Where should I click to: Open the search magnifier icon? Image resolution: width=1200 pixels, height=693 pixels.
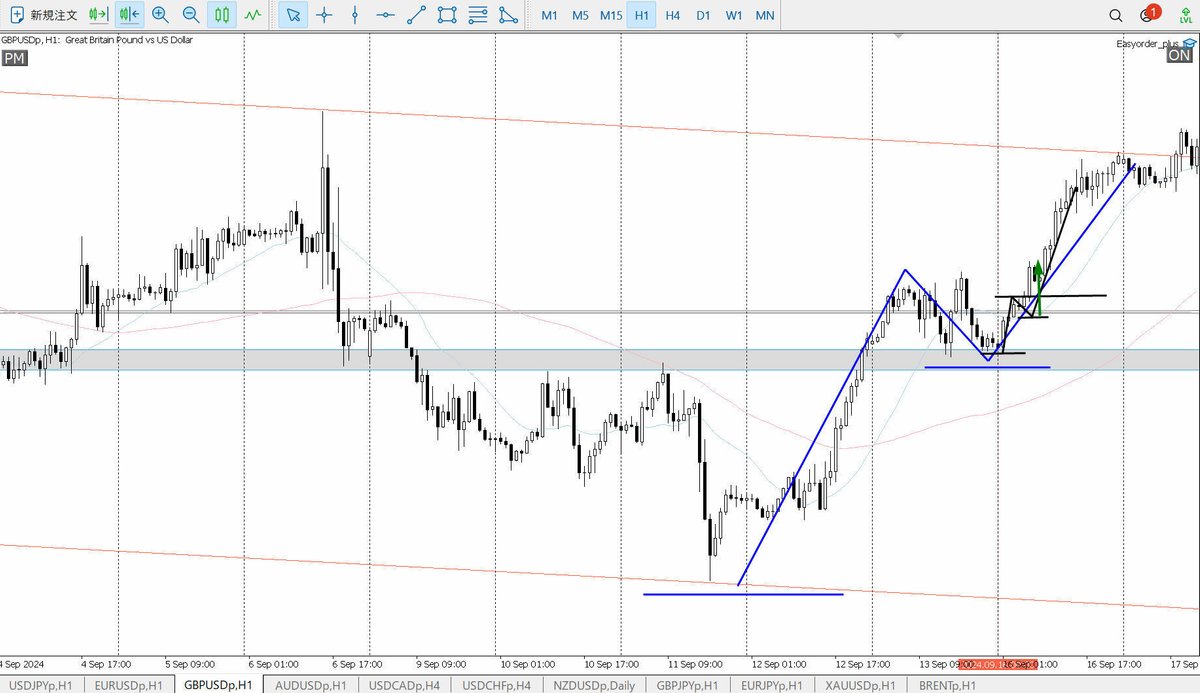[x=1116, y=15]
